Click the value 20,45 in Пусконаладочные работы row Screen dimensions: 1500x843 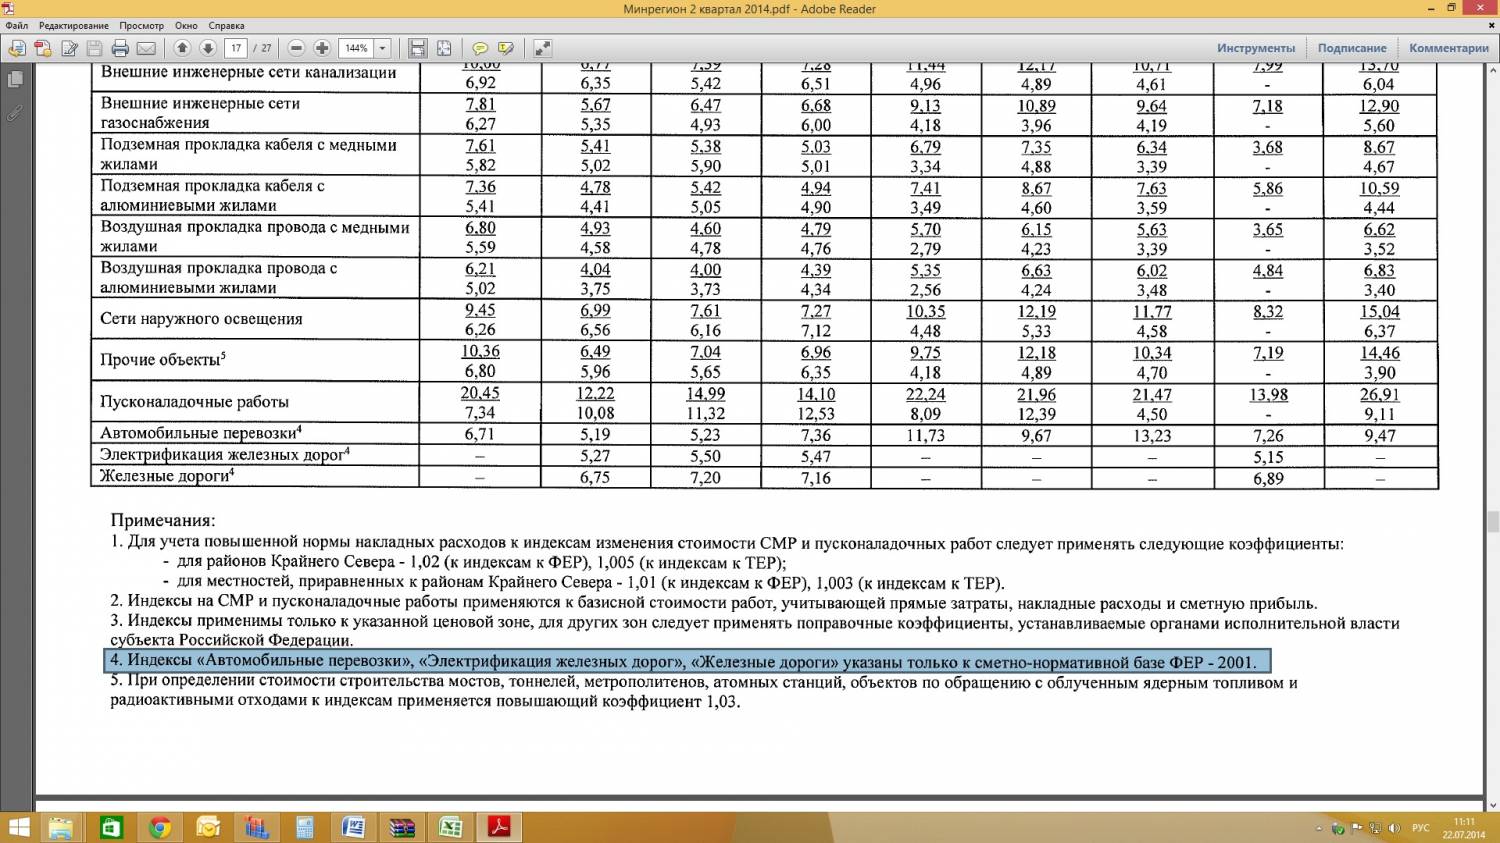point(480,393)
